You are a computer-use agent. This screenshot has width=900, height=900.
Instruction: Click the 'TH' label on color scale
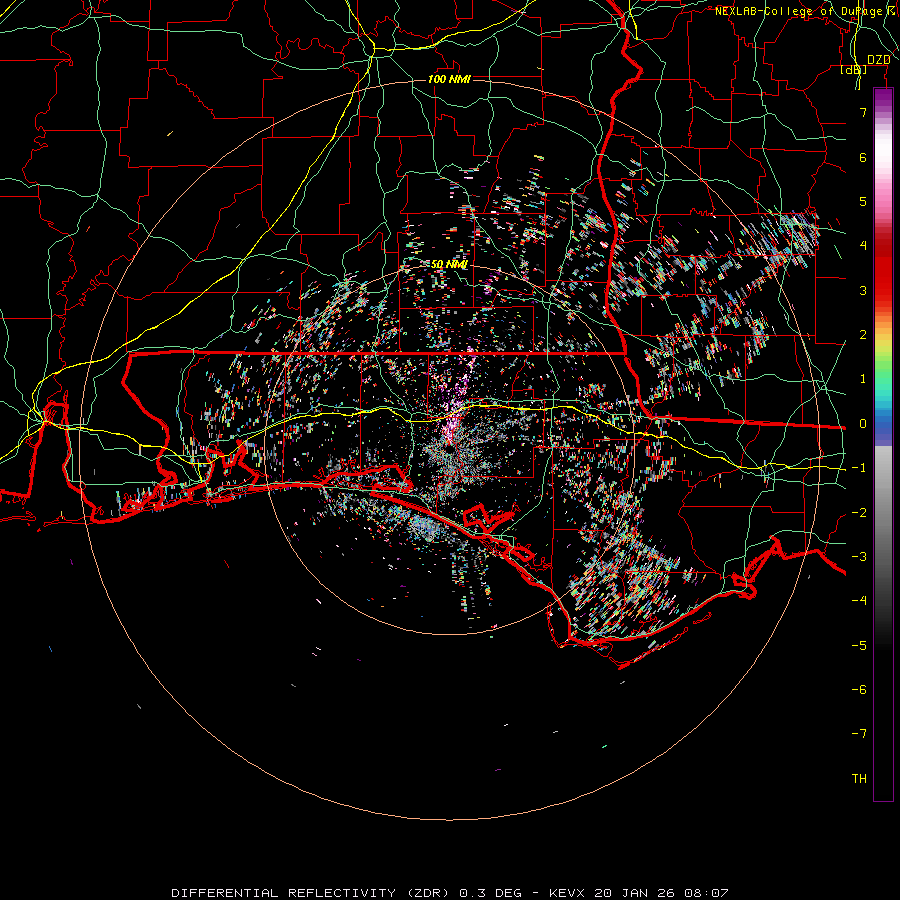pyautogui.click(x=859, y=779)
